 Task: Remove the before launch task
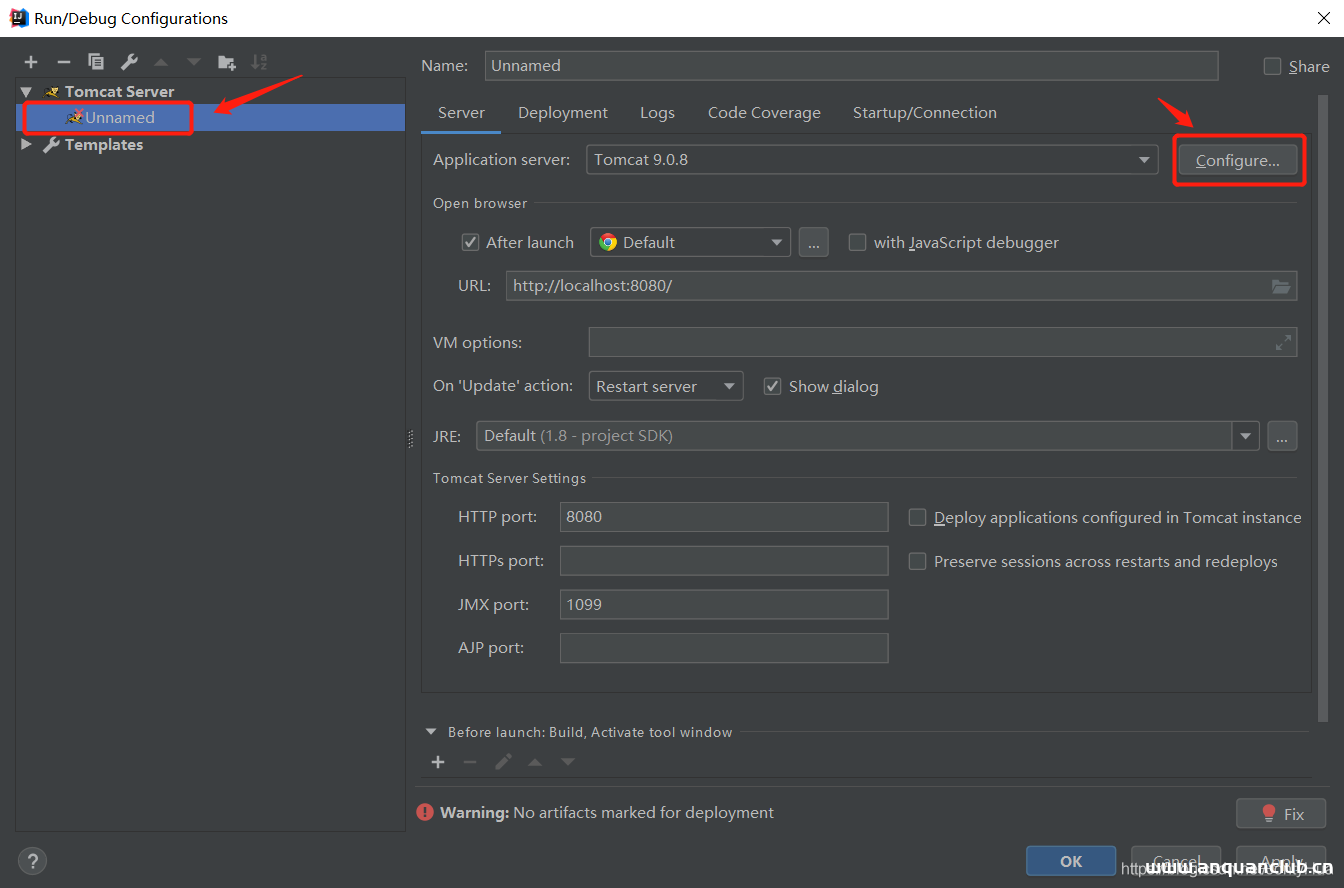pos(470,762)
